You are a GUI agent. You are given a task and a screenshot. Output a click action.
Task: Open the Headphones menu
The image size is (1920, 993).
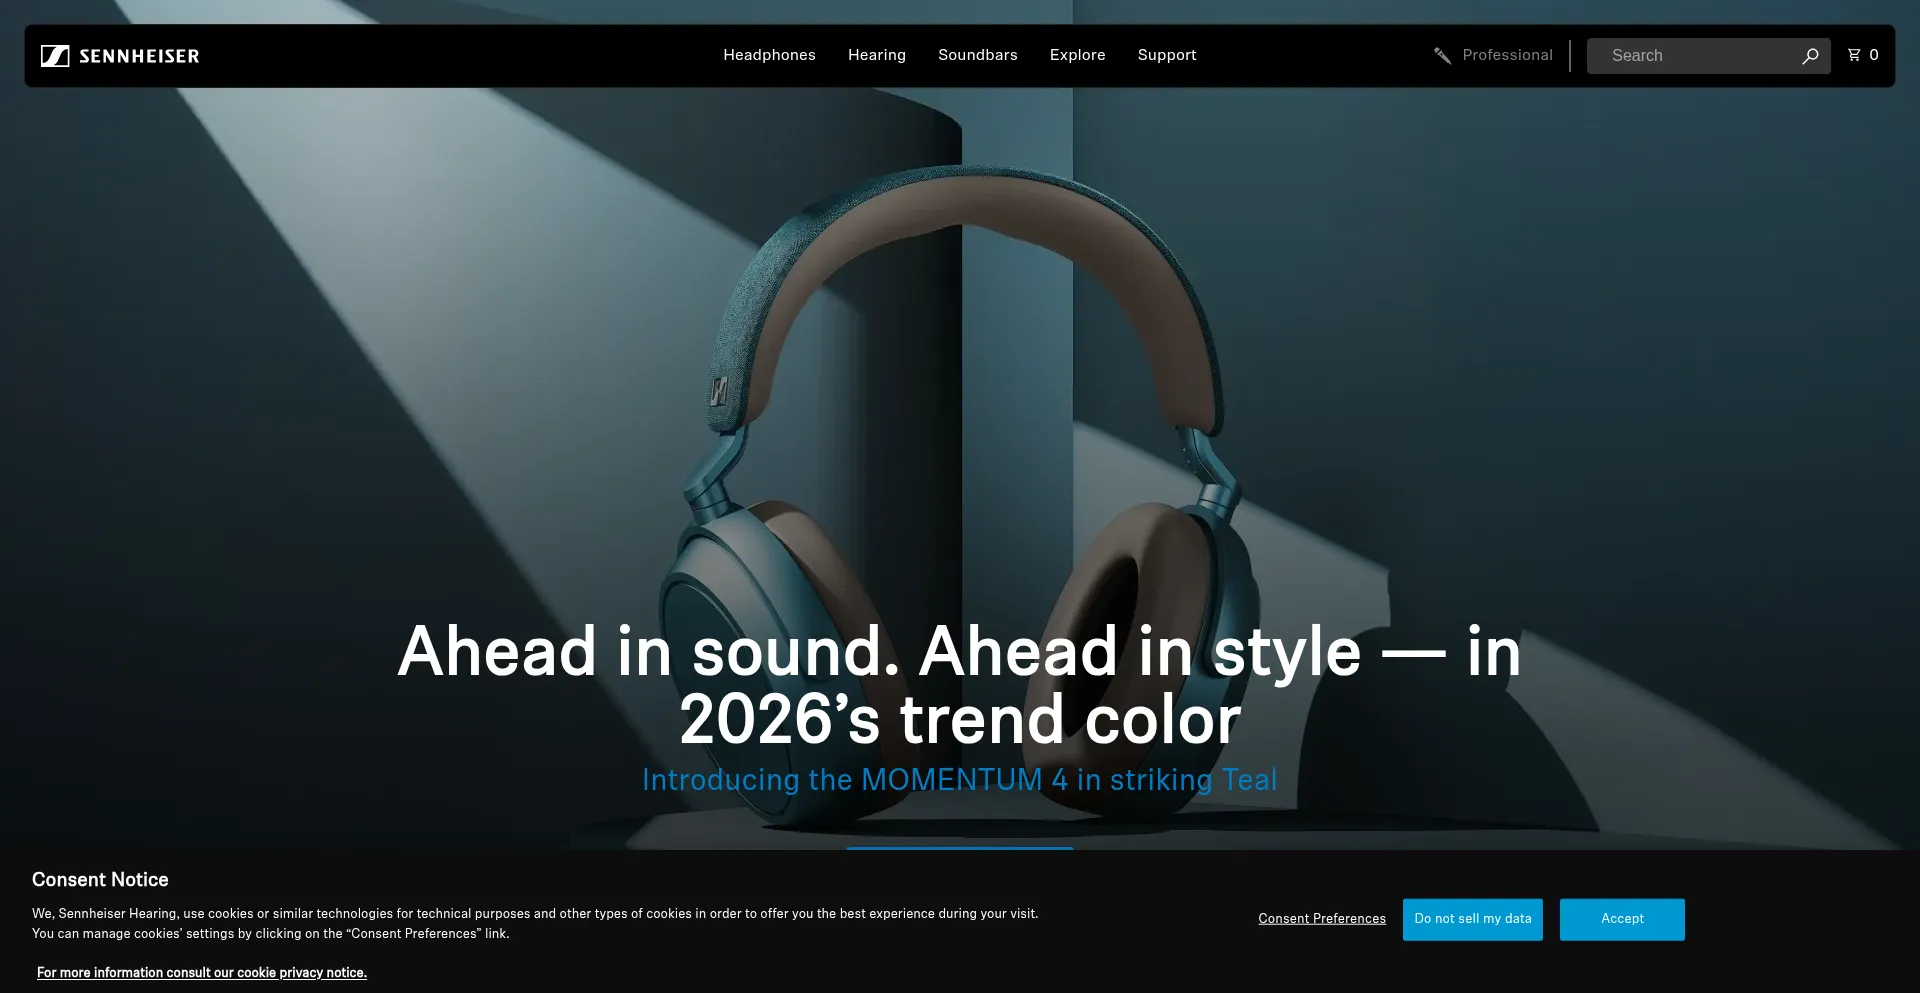[x=769, y=55]
